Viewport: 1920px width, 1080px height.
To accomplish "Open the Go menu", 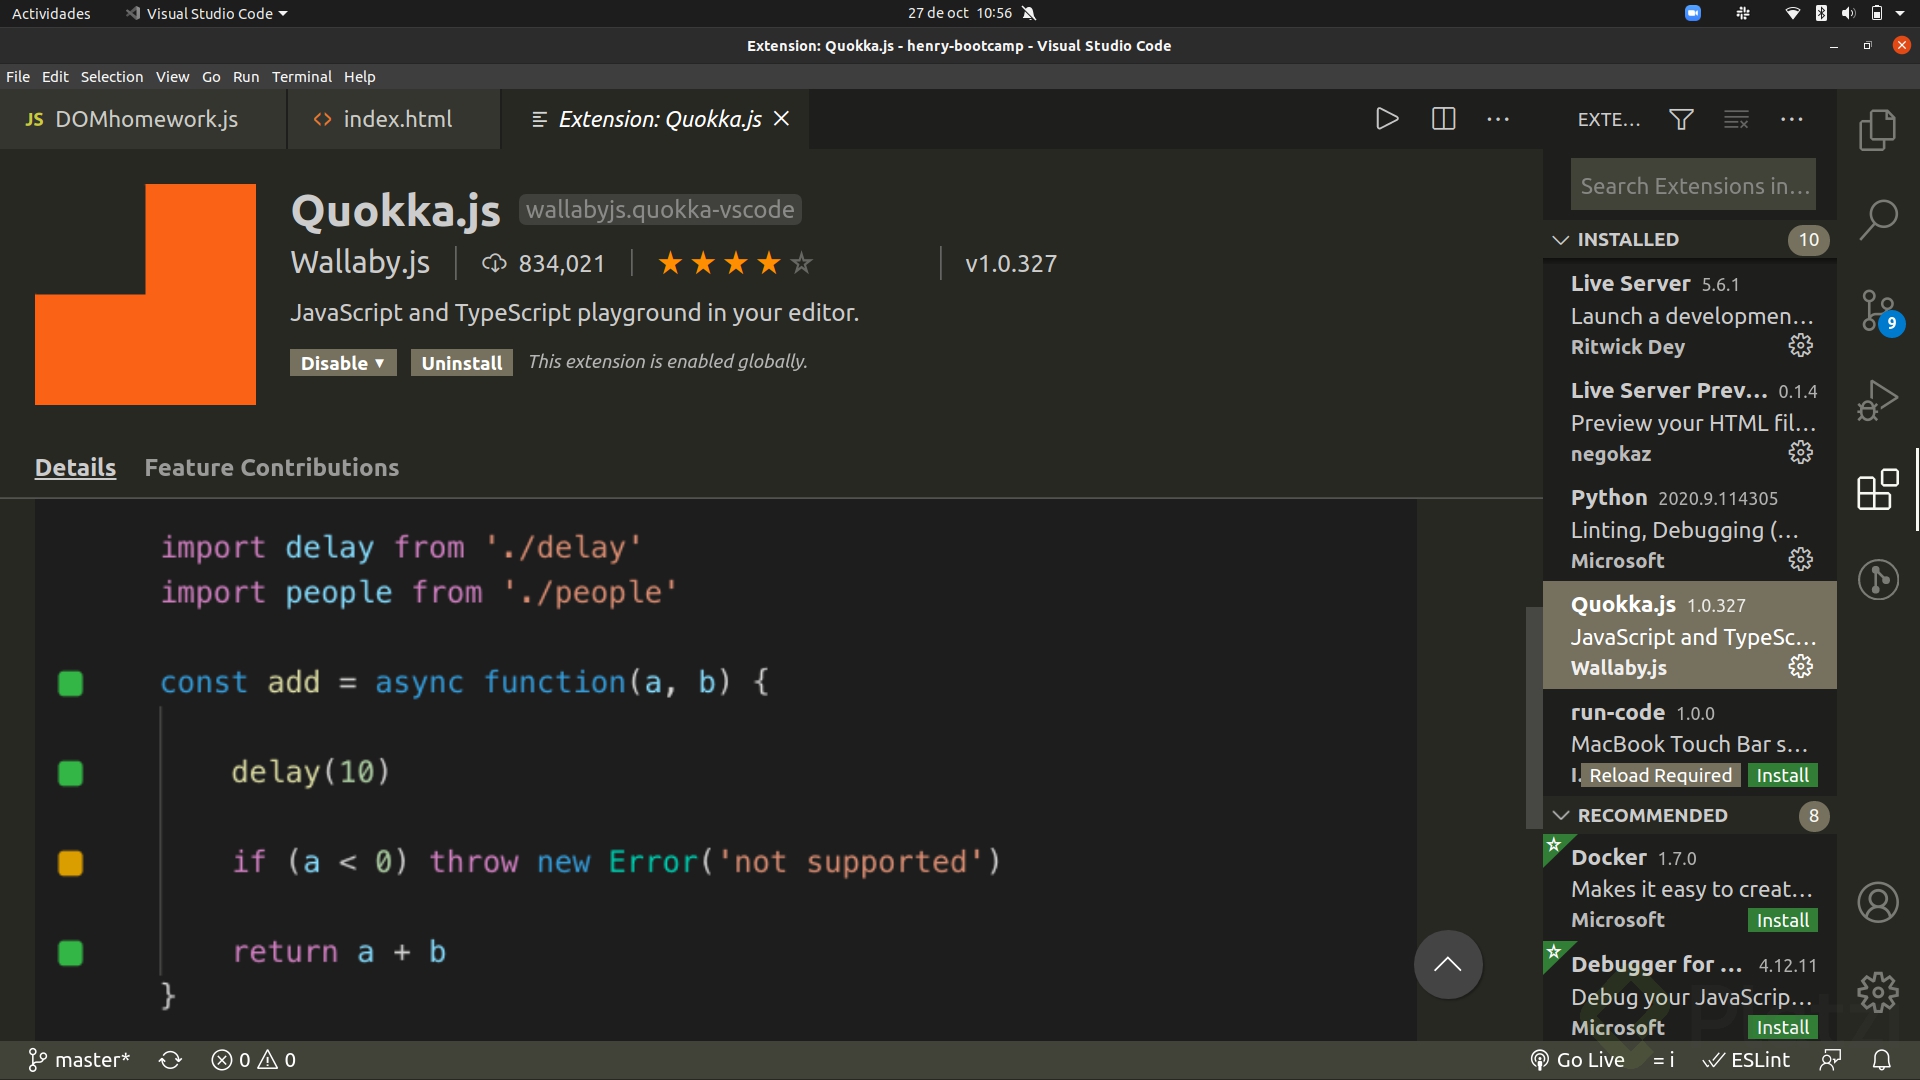I will pyautogui.click(x=211, y=77).
